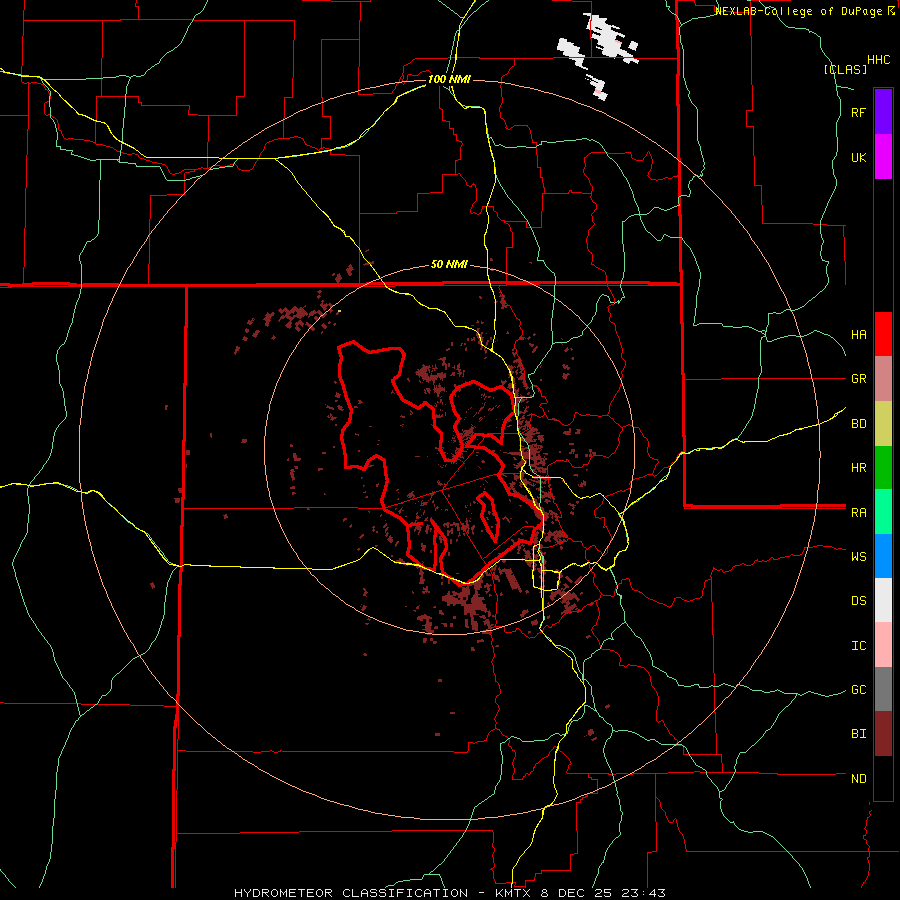Click the yellow BD legend swatch
The height and width of the screenshot is (900, 900).
click(883, 424)
